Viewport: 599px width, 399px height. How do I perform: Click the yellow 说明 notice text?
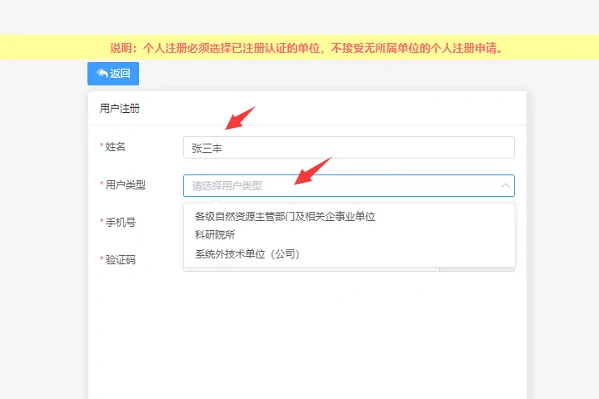pyautogui.click(x=306, y=48)
